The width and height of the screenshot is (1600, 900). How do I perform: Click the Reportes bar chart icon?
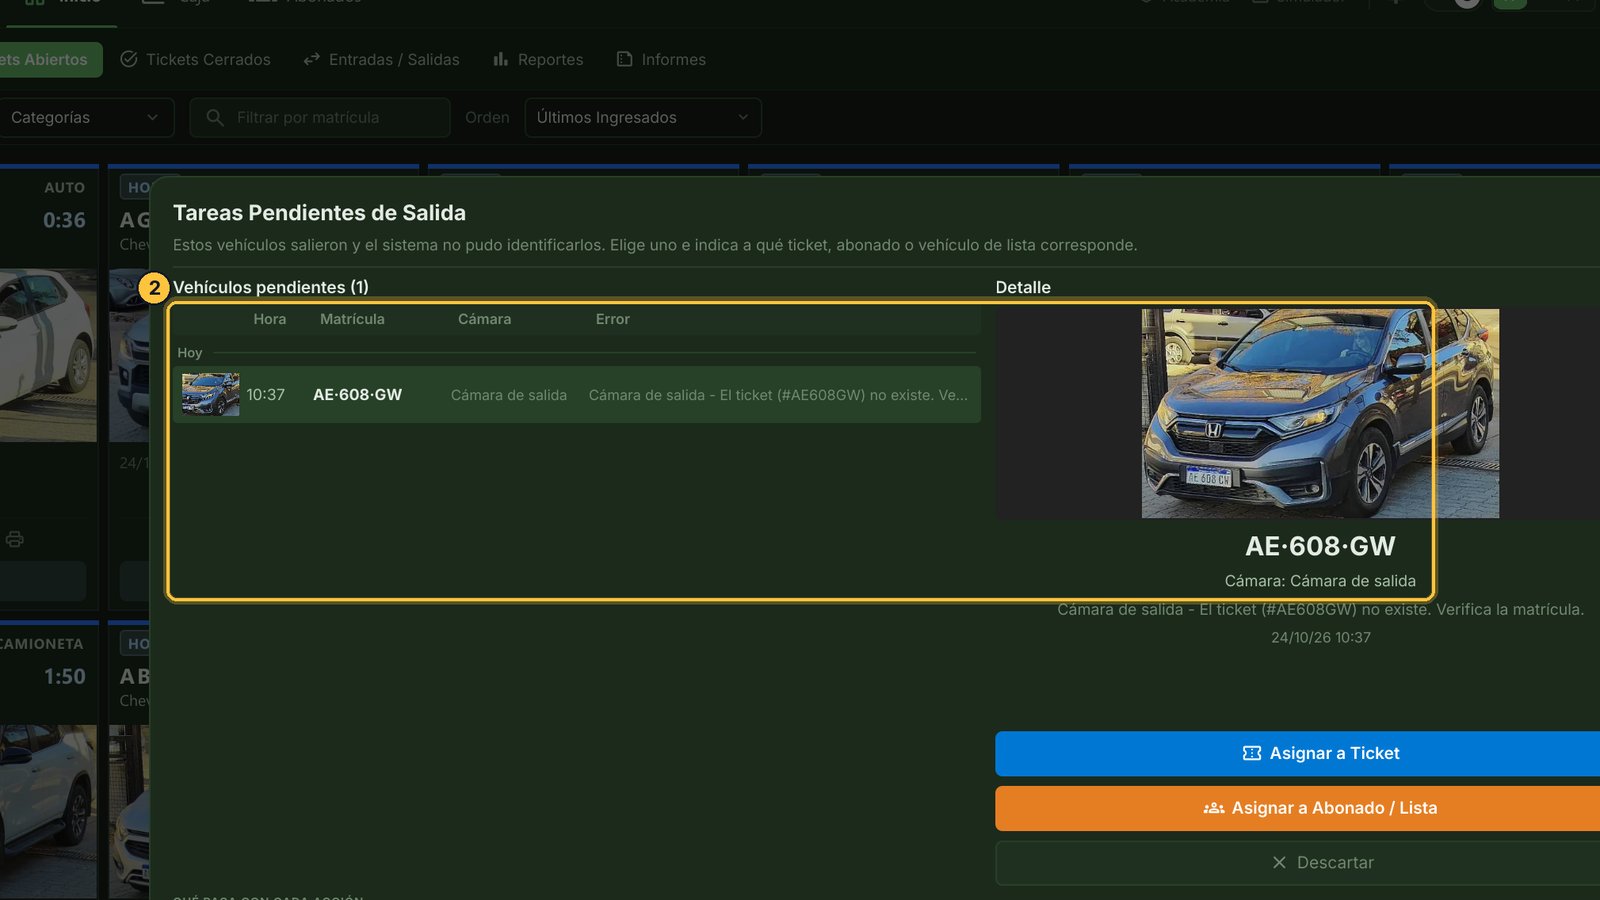pos(500,59)
